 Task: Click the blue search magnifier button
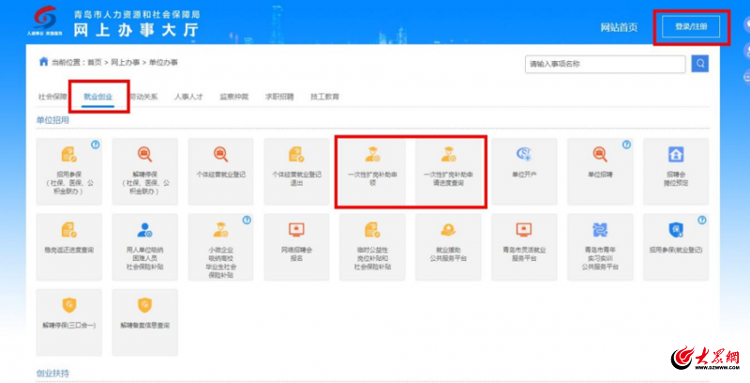pos(700,64)
